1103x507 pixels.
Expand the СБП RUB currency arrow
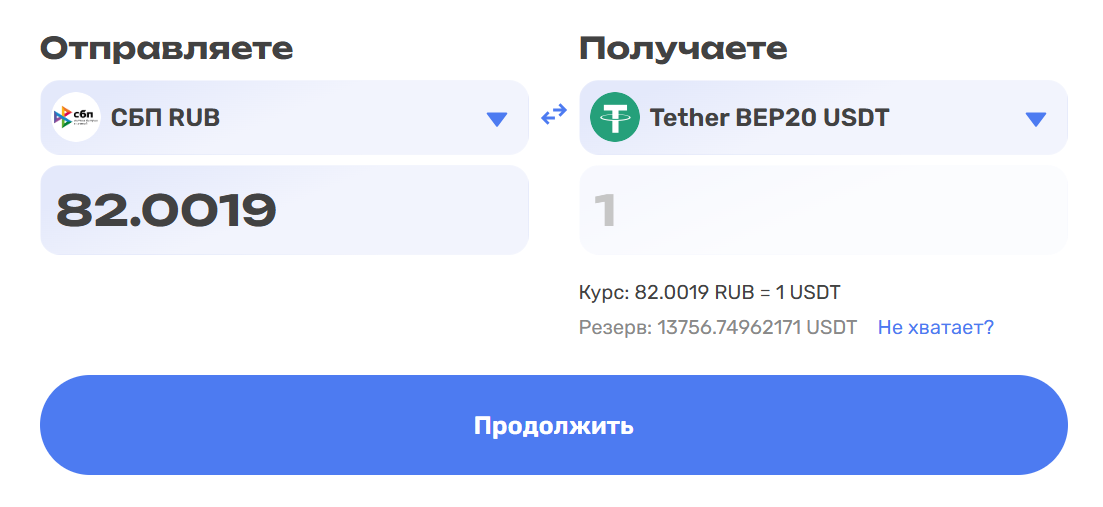[497, 119]
